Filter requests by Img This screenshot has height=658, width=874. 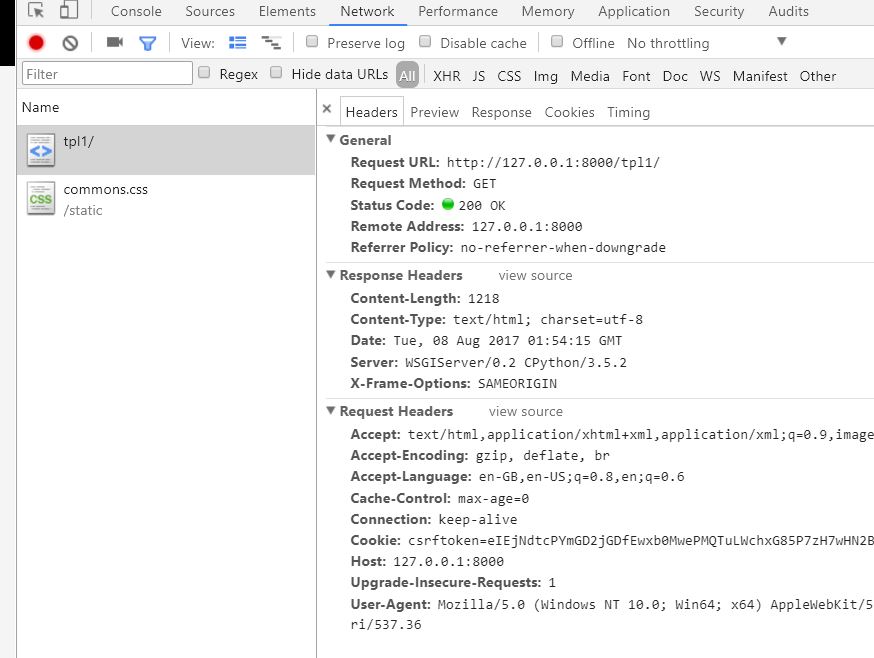click(545, 76)
